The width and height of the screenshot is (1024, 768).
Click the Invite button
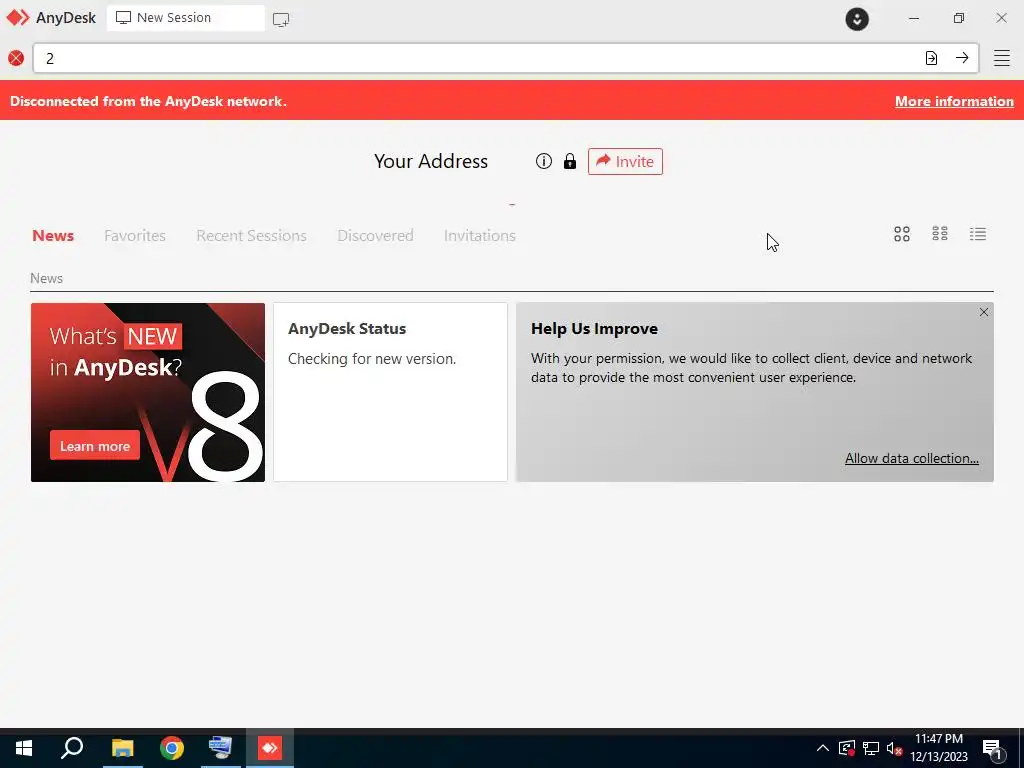pos(625,161)
